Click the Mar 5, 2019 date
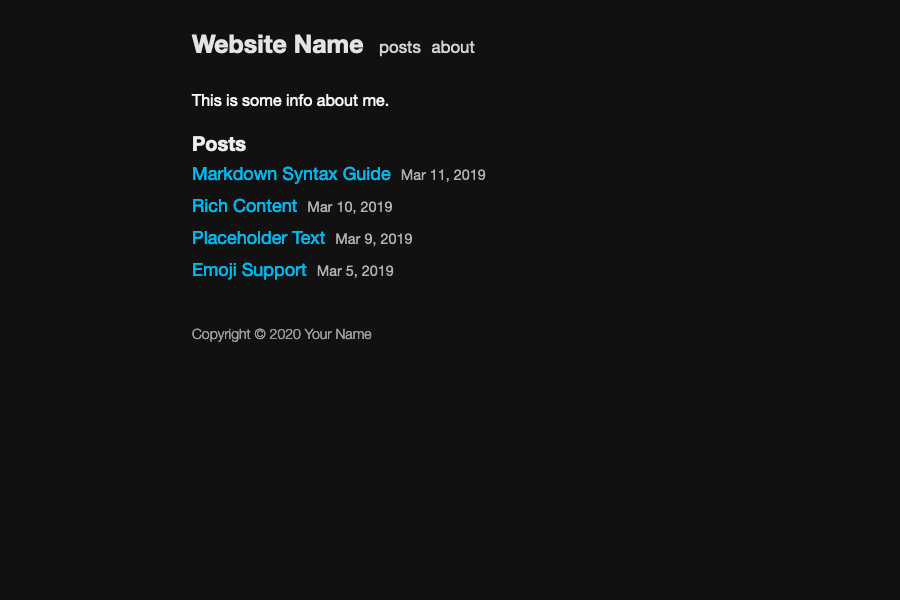Image resolution: width=900 pixels, height=600 pixels. (x=355, y=271)
